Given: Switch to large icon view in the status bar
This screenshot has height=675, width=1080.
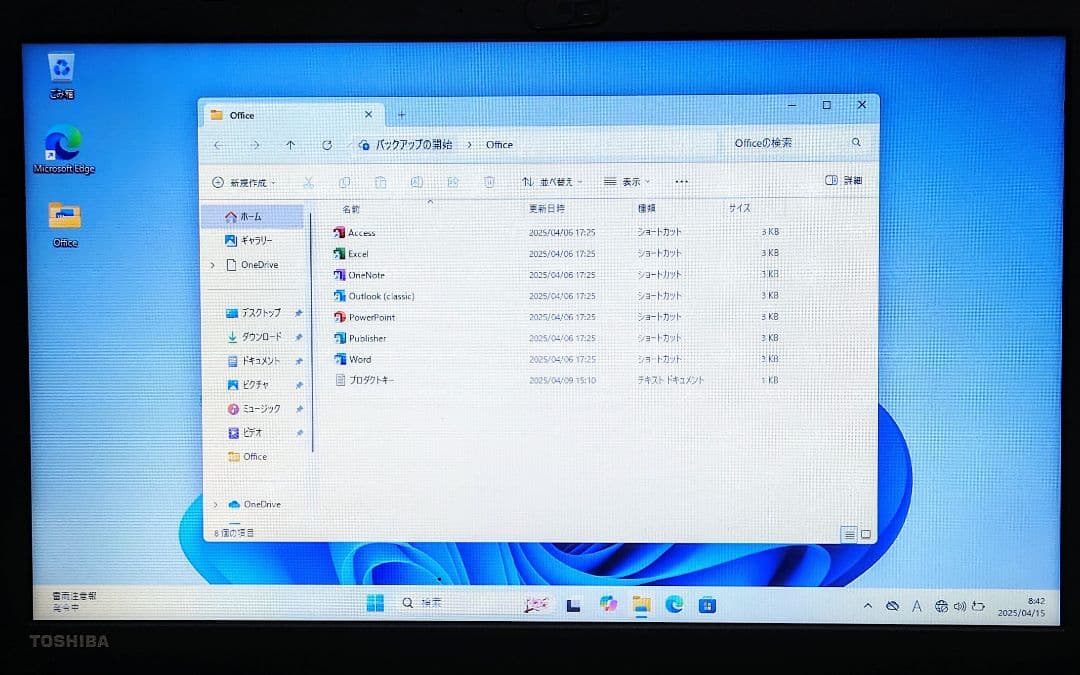Looking at the screenshot, I should pos(864,534).
